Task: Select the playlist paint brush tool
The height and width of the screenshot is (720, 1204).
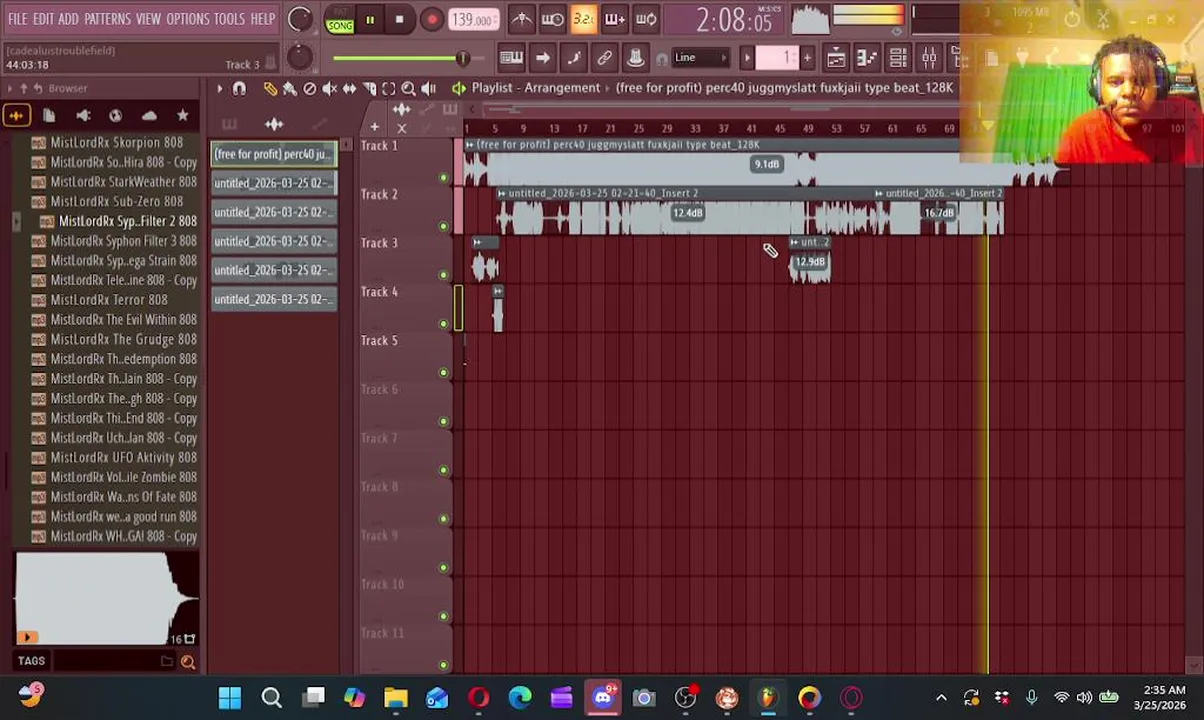Action: (x=290, y=89)
